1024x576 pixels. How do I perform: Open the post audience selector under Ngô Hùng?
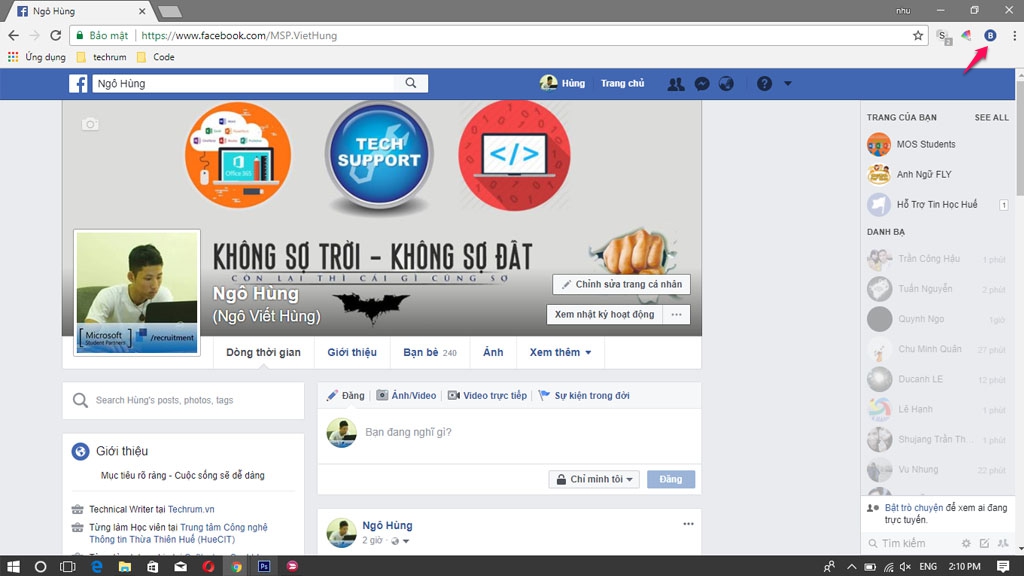[400, 541]
